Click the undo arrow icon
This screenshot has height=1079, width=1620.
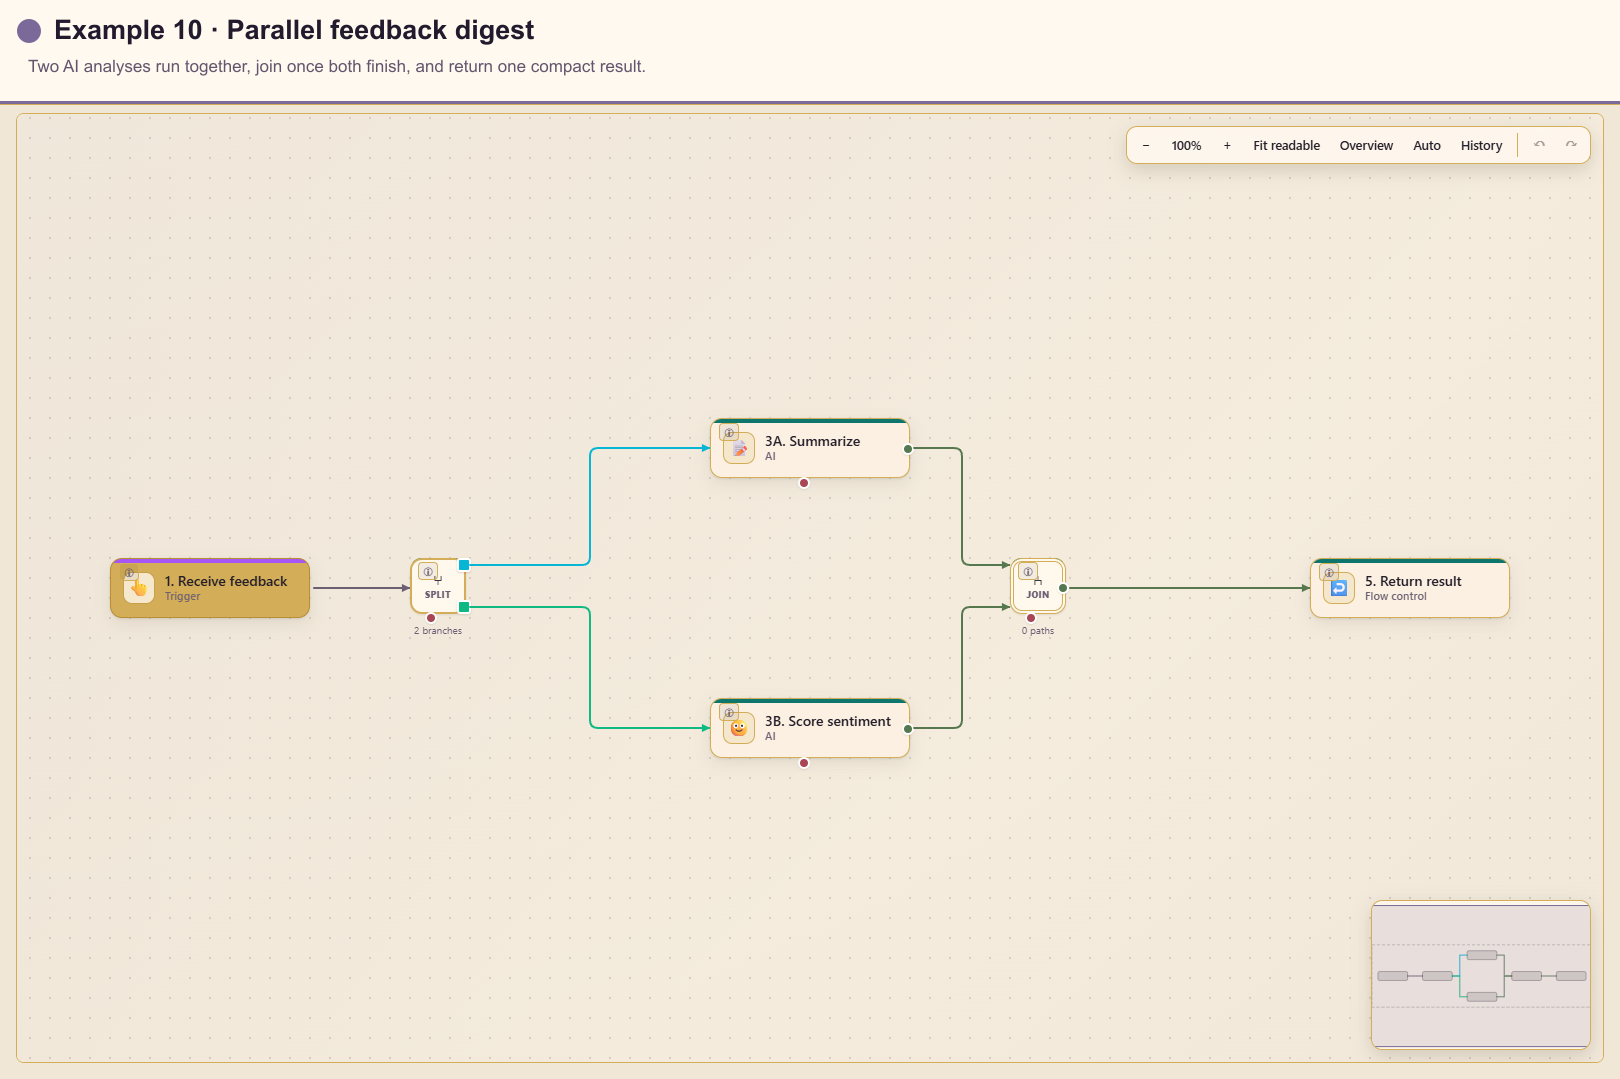pyautogui.click(x=1540, y=145)
